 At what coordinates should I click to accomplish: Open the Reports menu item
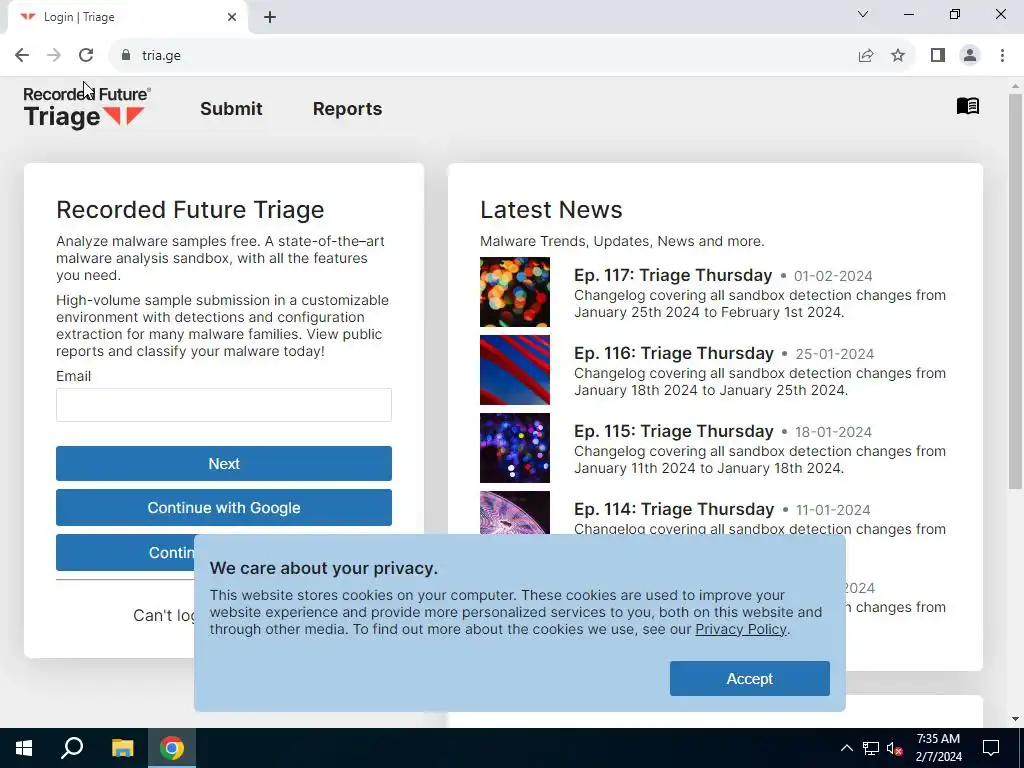pyautogui.click(x=347, y=108)
